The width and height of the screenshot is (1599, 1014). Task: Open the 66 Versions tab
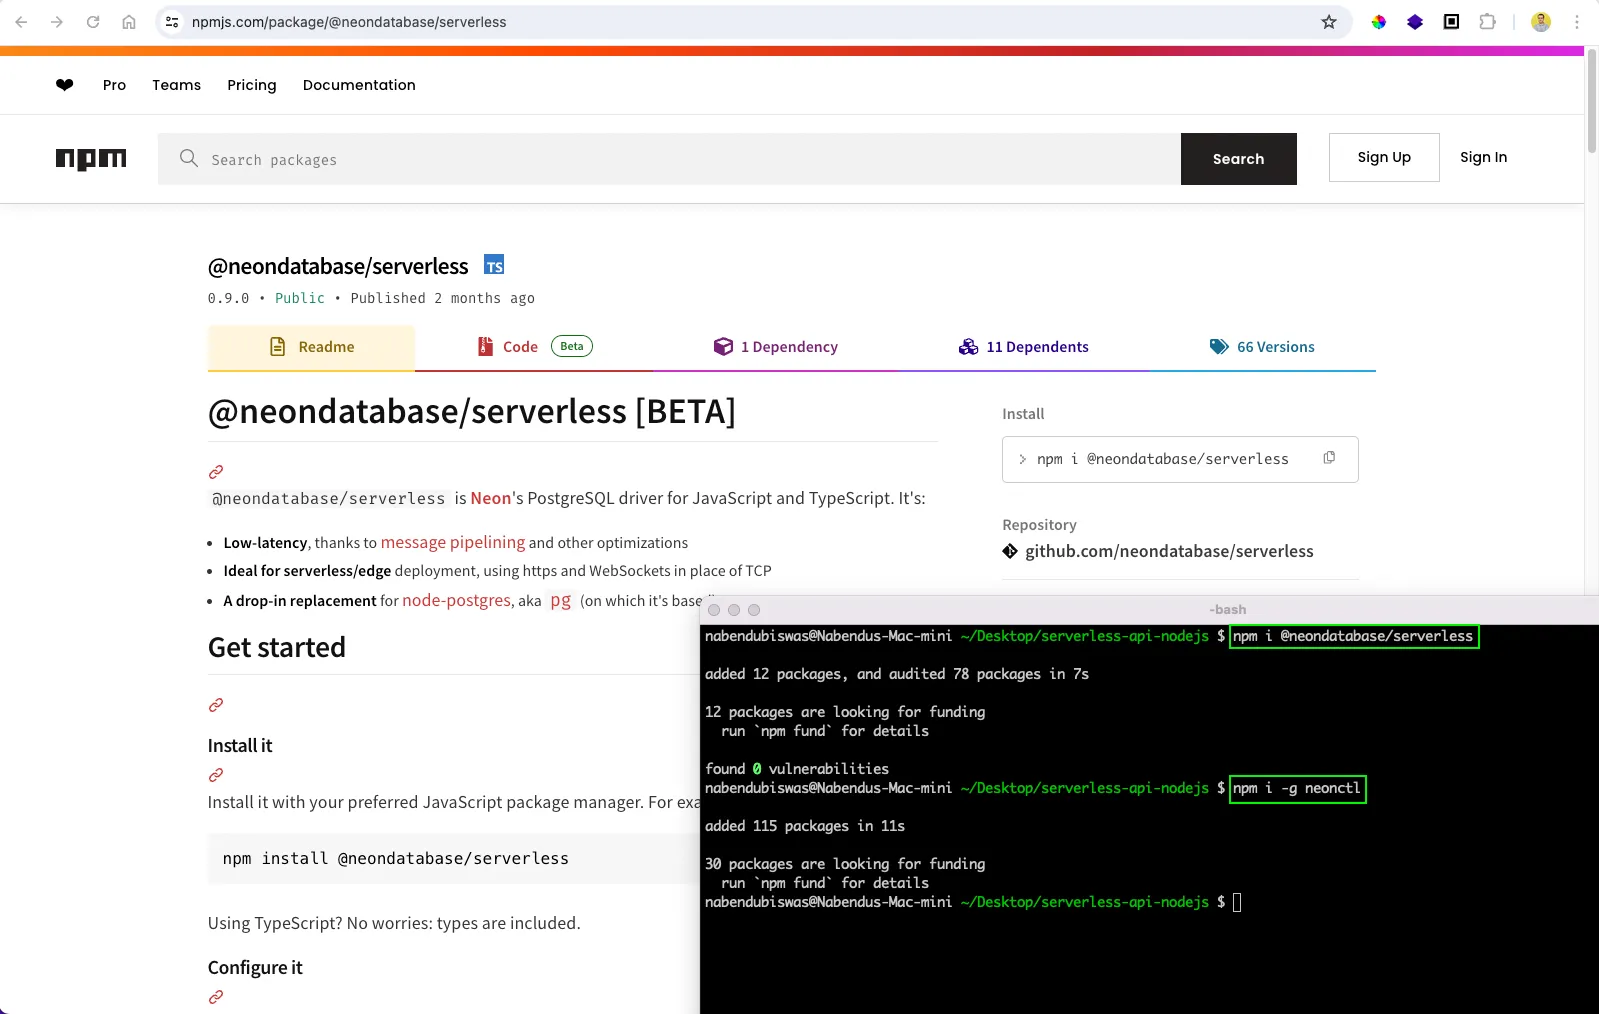1262,347
